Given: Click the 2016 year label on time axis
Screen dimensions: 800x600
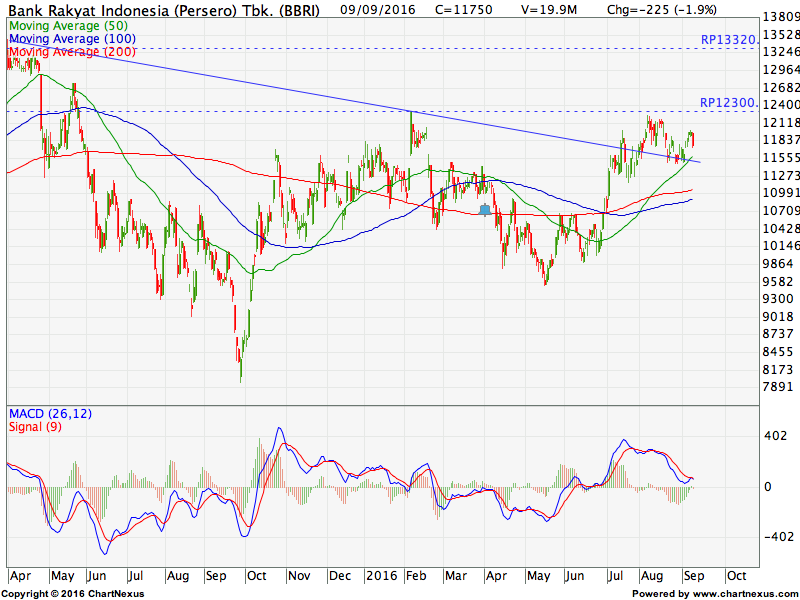Looking at the screenshot, I should (x=382, y=576).
